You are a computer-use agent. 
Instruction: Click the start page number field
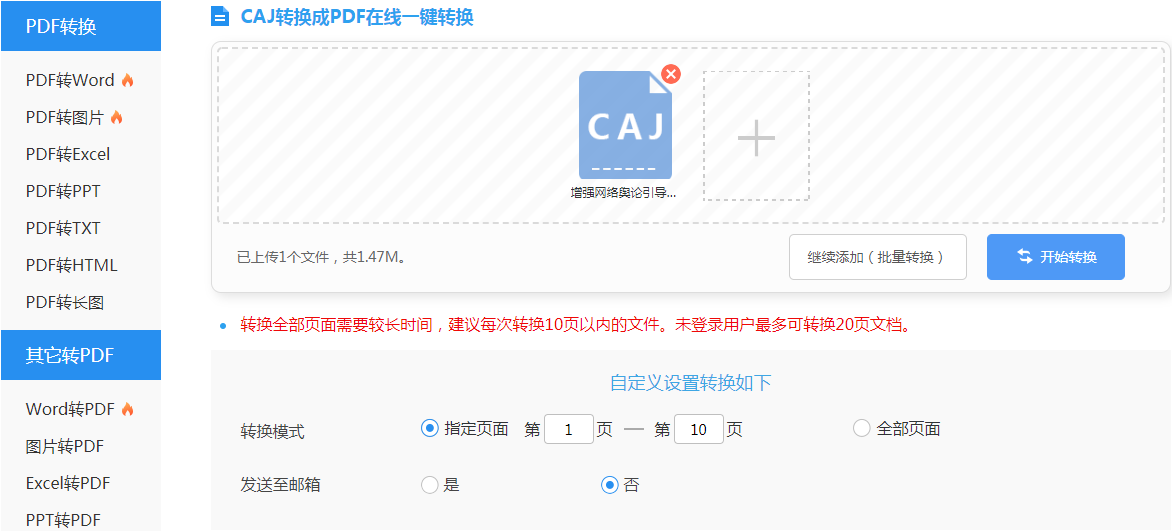pos(569,429)
